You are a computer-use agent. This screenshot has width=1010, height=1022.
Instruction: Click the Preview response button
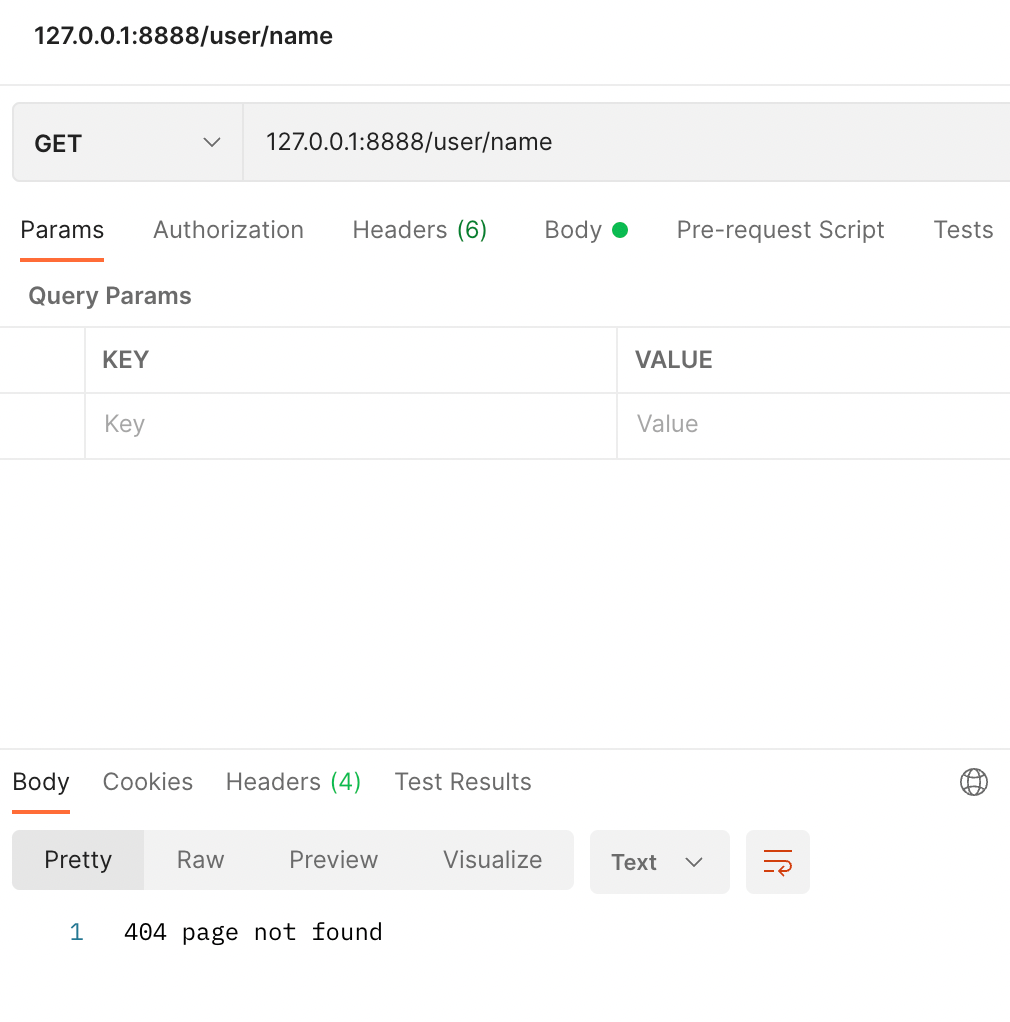point(333,860)
